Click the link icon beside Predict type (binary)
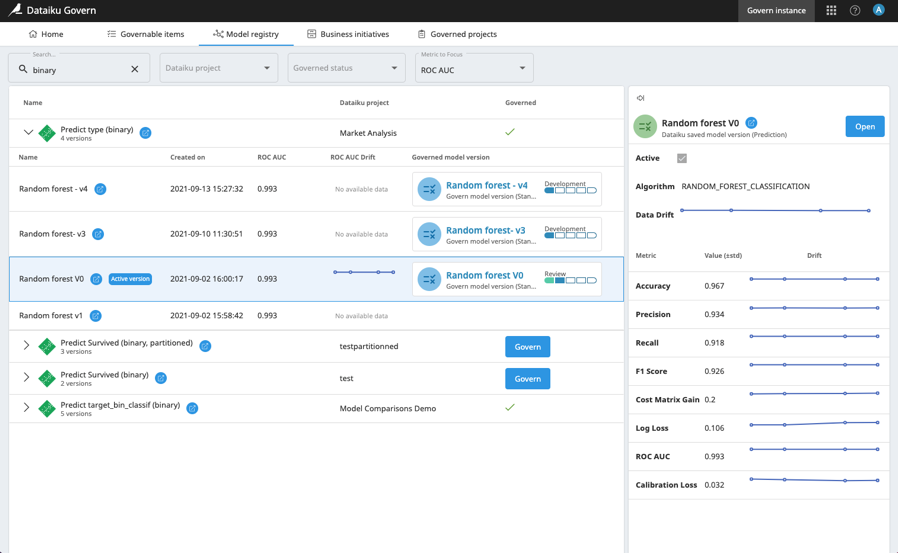This screenshot has width=898, height=553. [x=146, y=133]
